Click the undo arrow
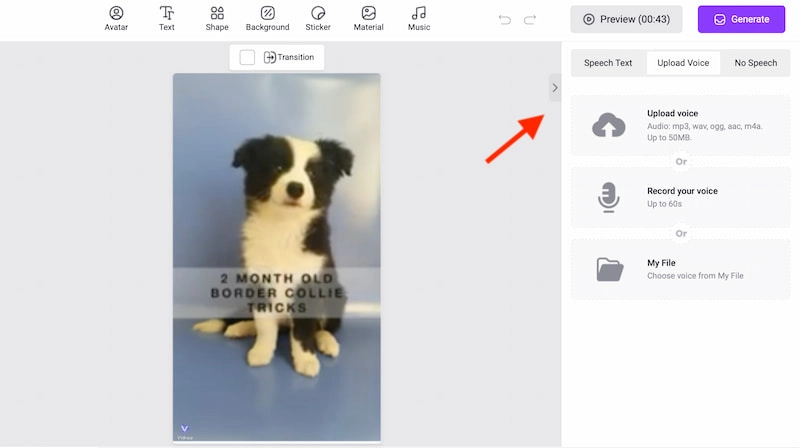Viewport: 800px width, 448px height. click(504, 19)
